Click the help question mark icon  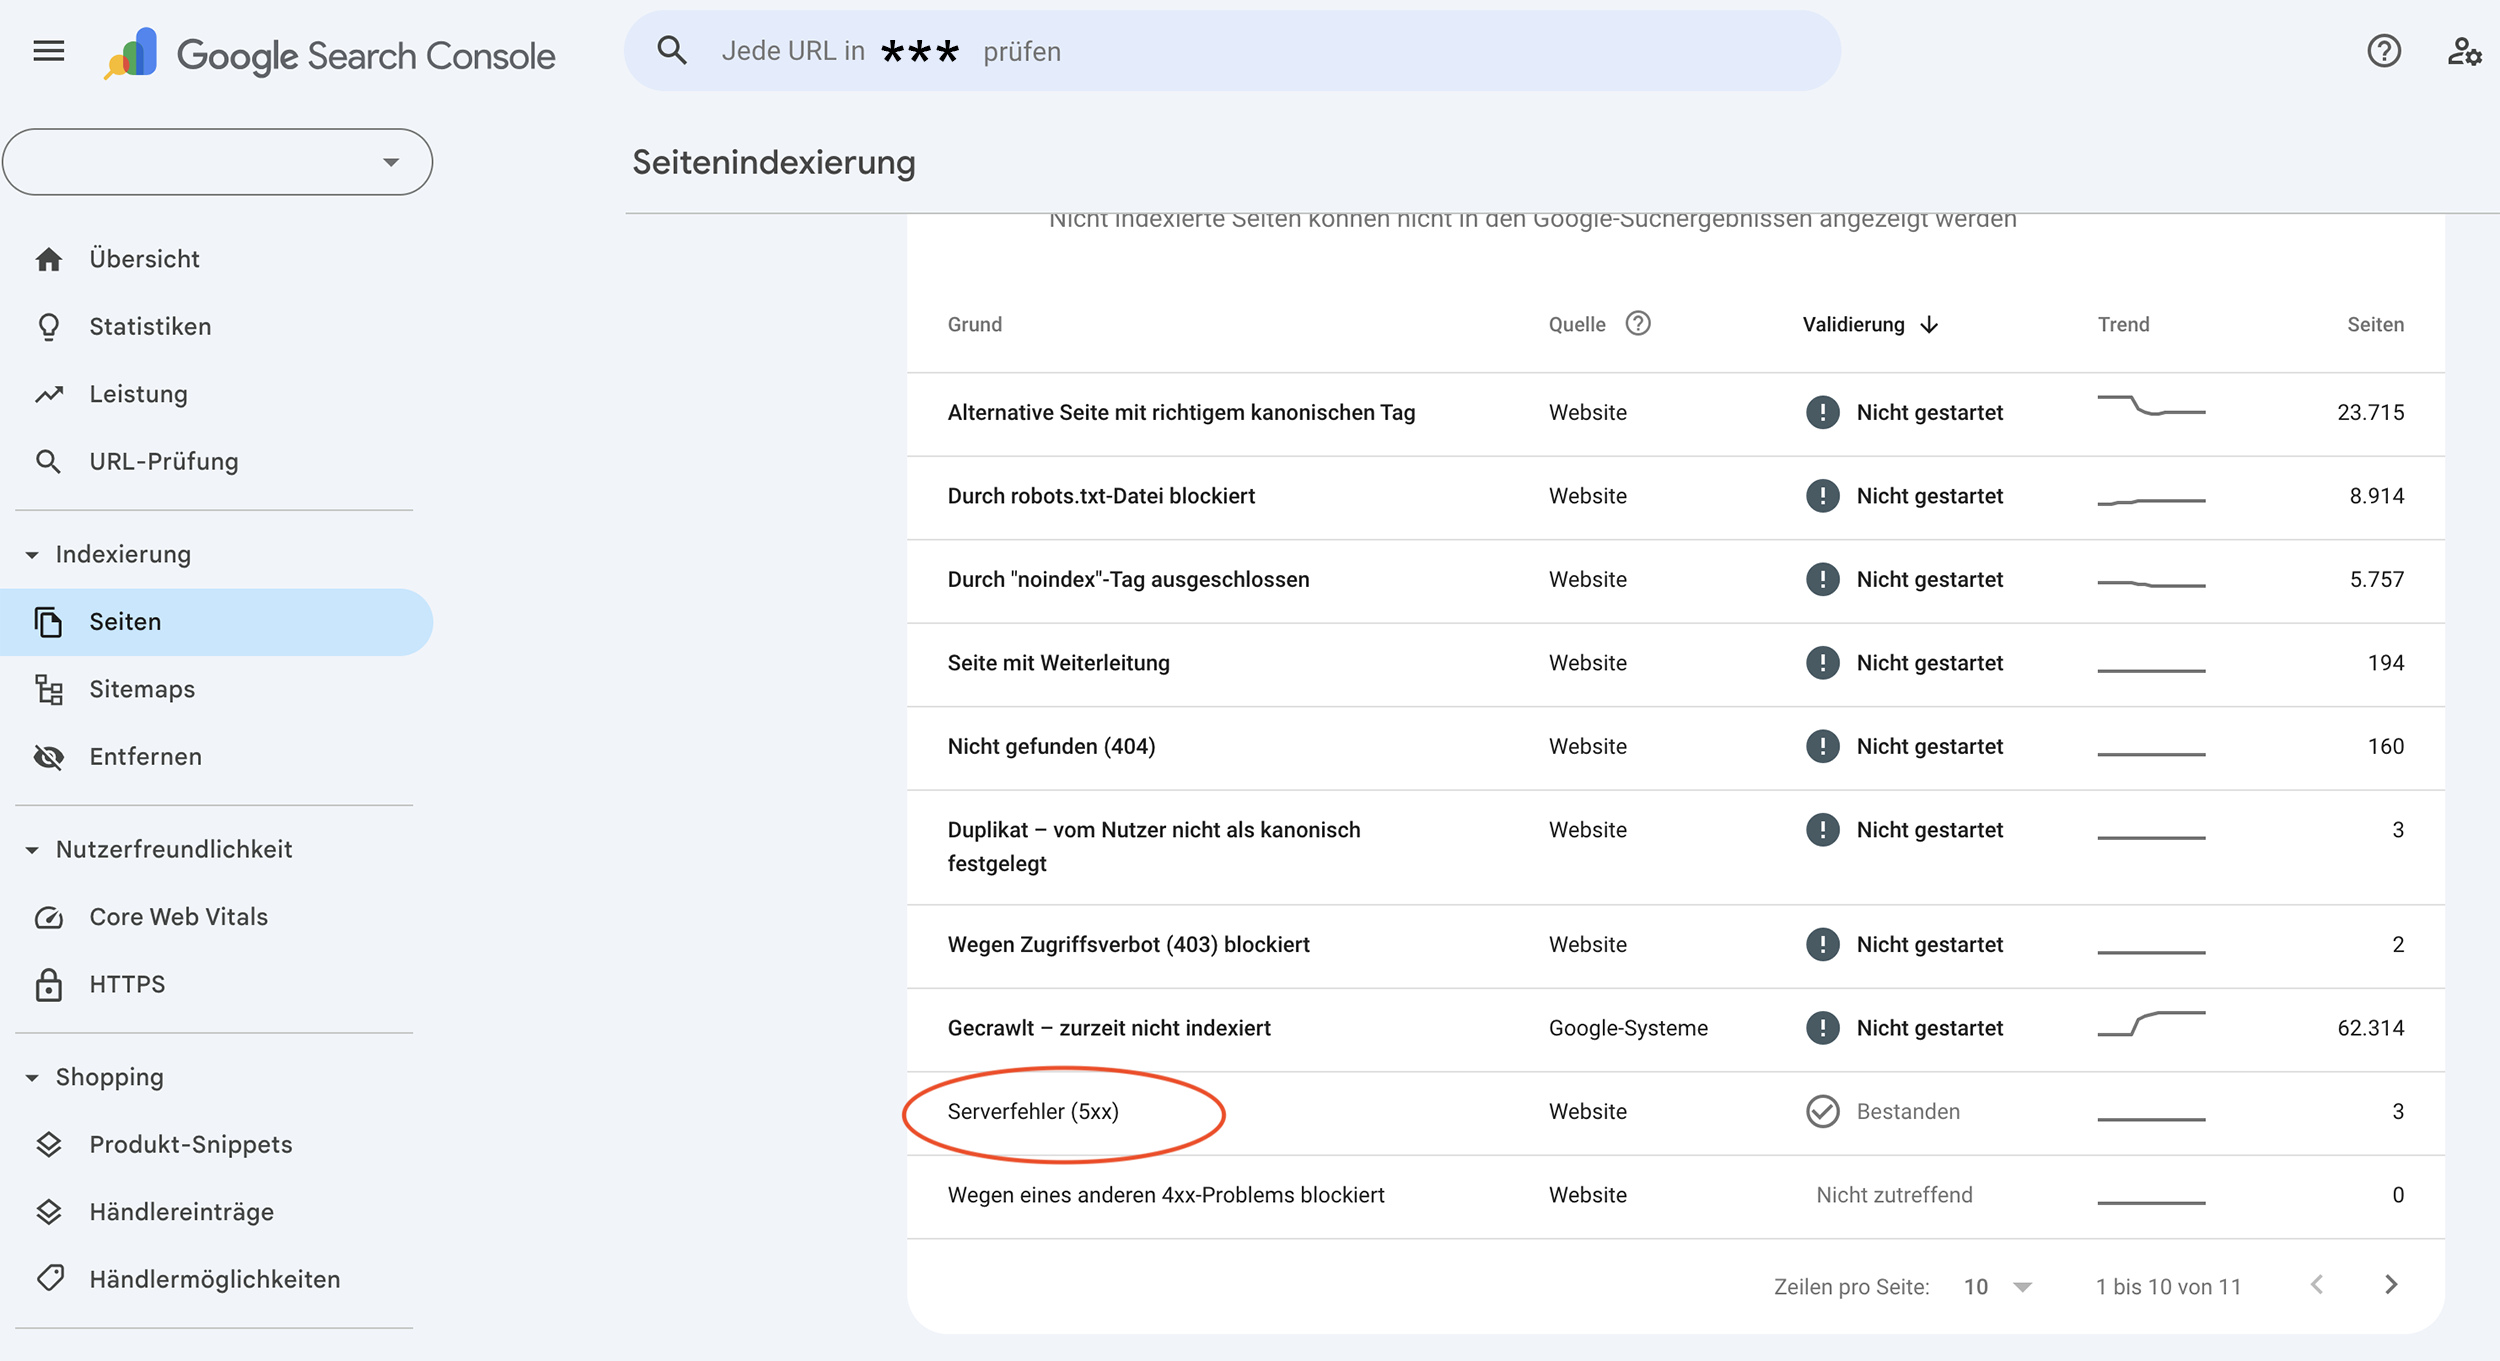click(x=2383, y=51)
